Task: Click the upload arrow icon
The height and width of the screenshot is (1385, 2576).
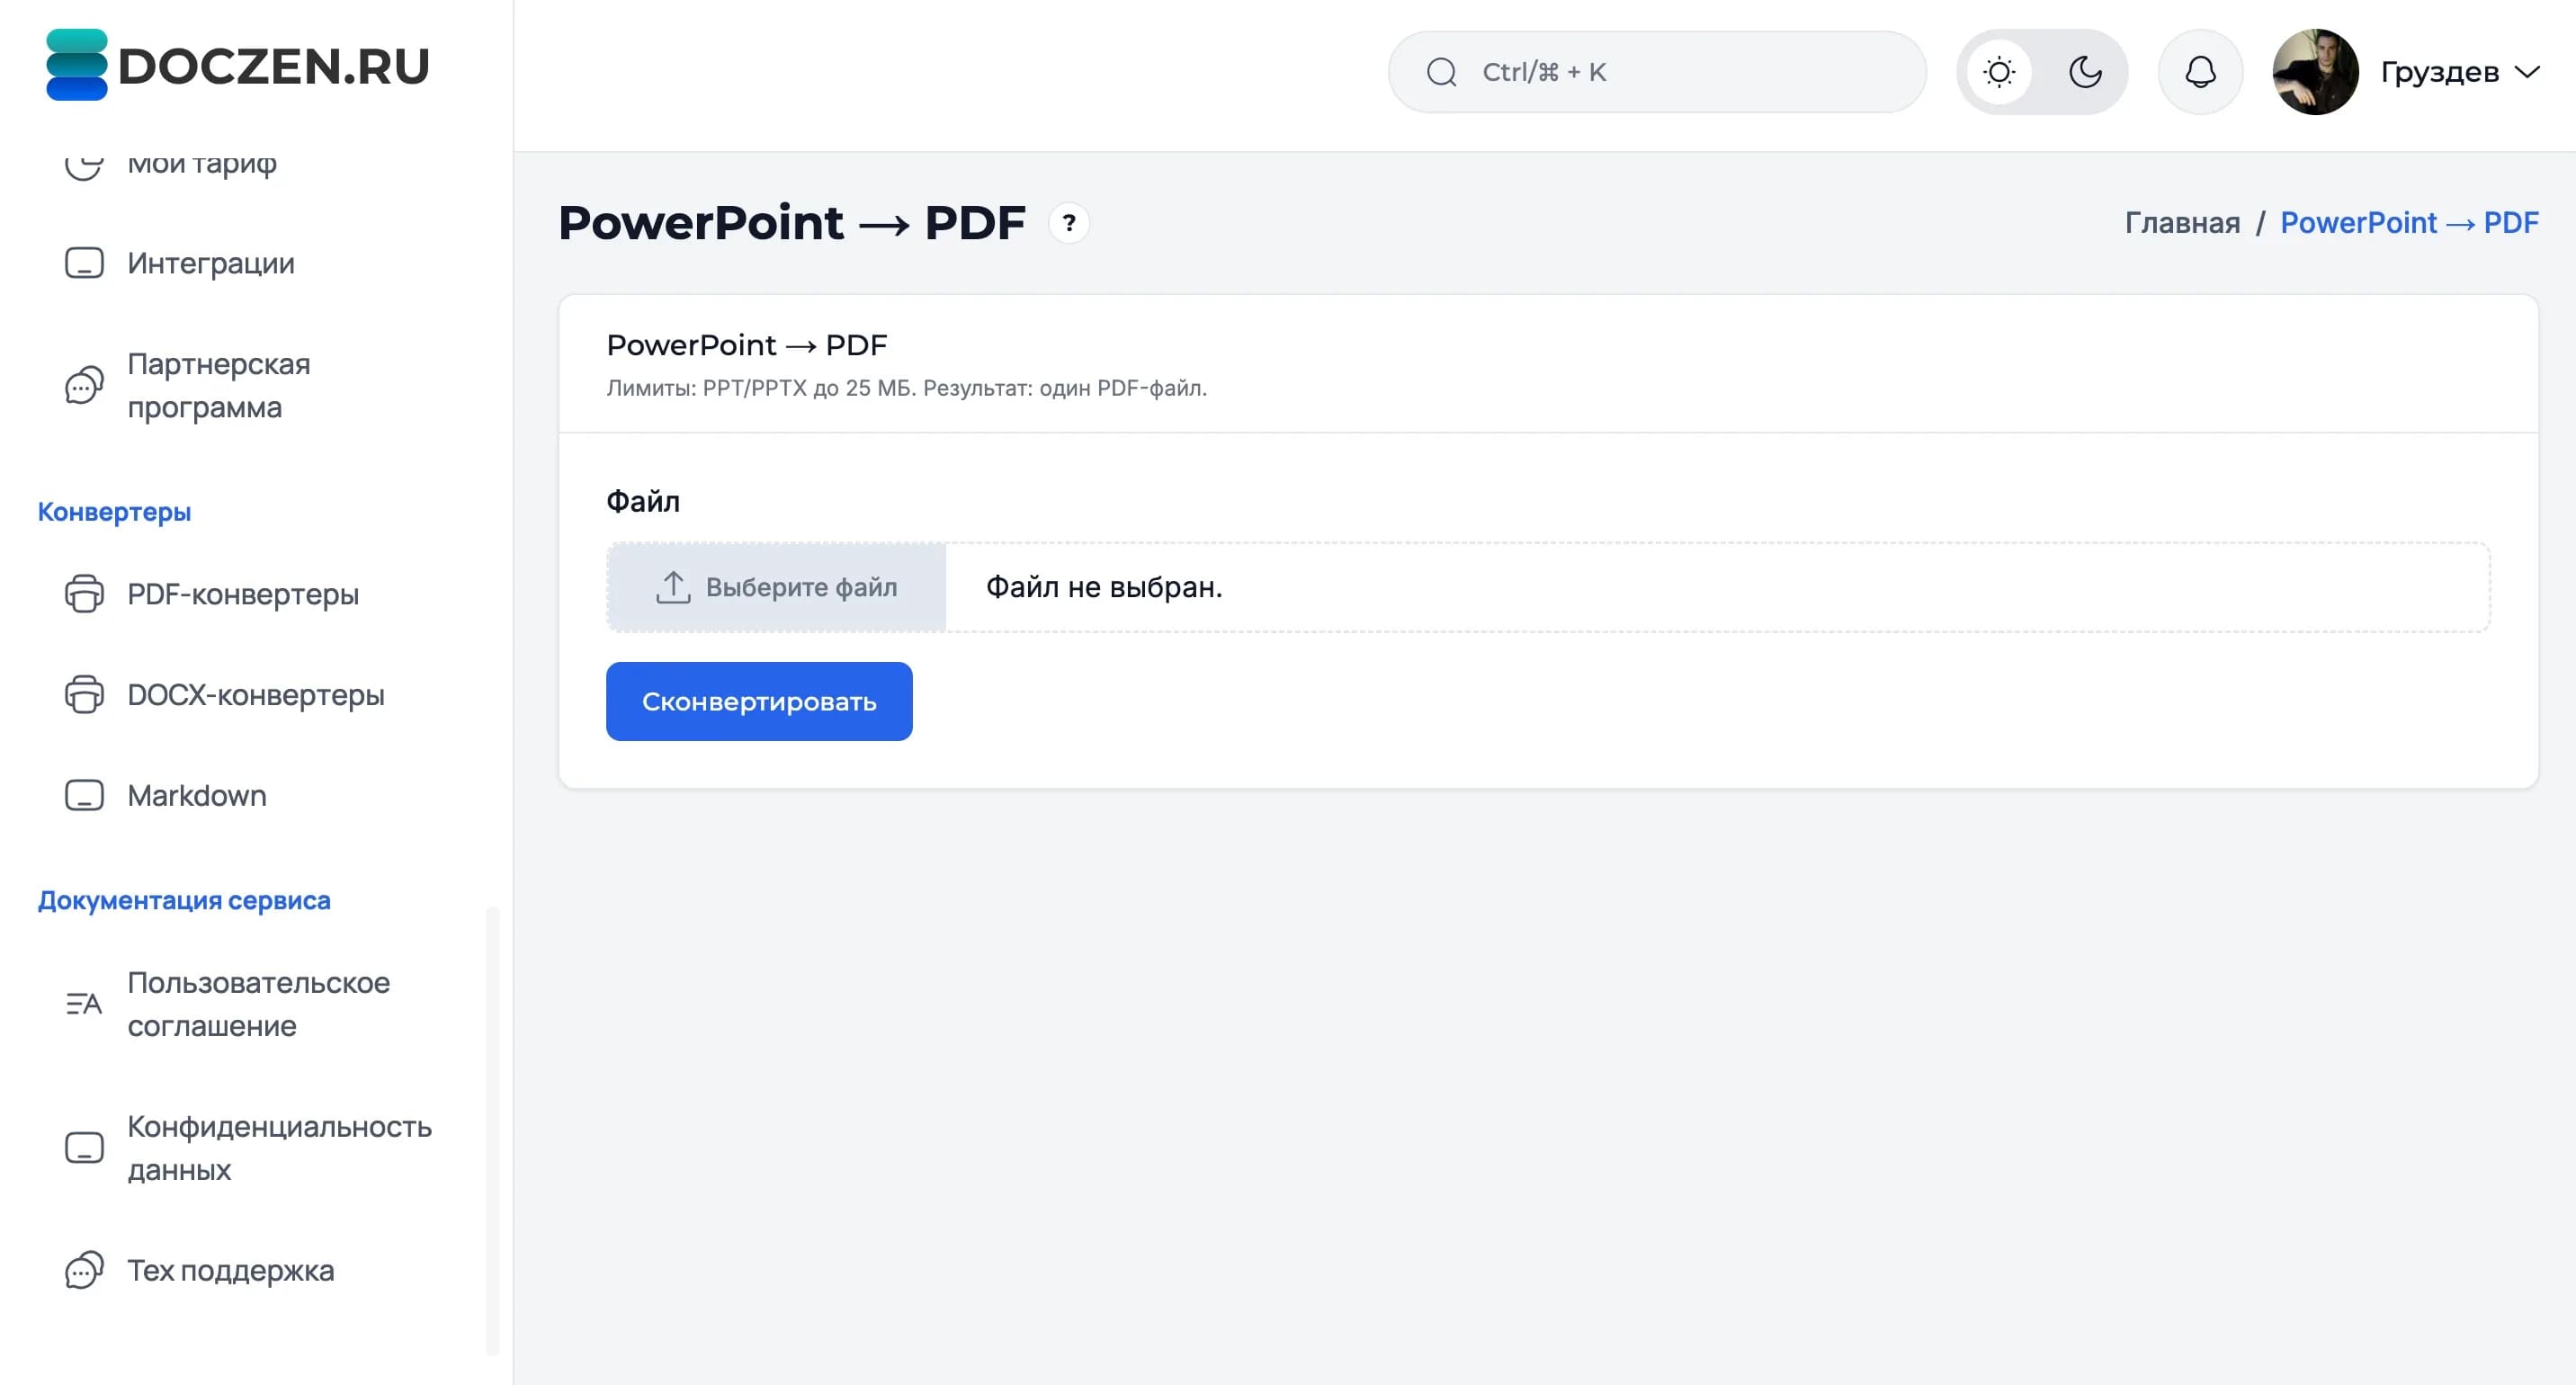Action: [673, 587]
